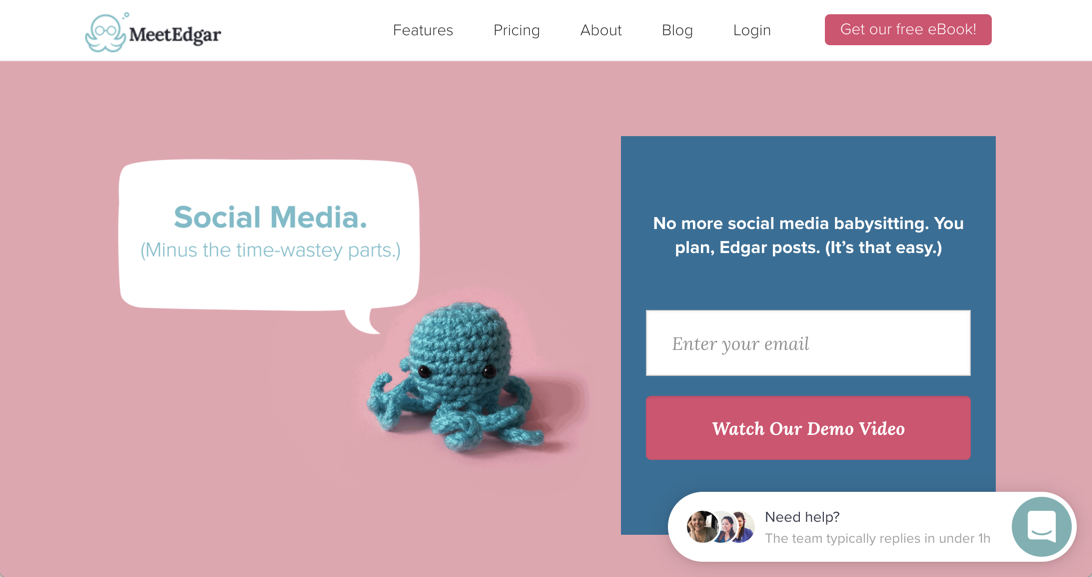Click the third support team avatar
This screenshot has width=1092, height=577.
743,527
